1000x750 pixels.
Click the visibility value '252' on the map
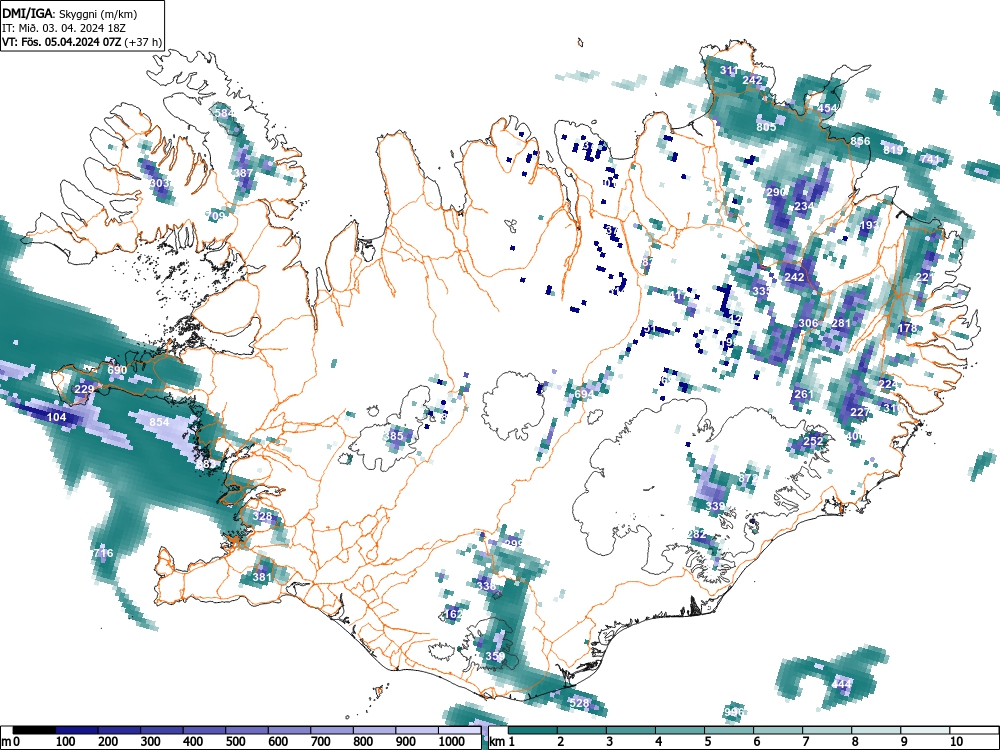(x=813, y=441)
